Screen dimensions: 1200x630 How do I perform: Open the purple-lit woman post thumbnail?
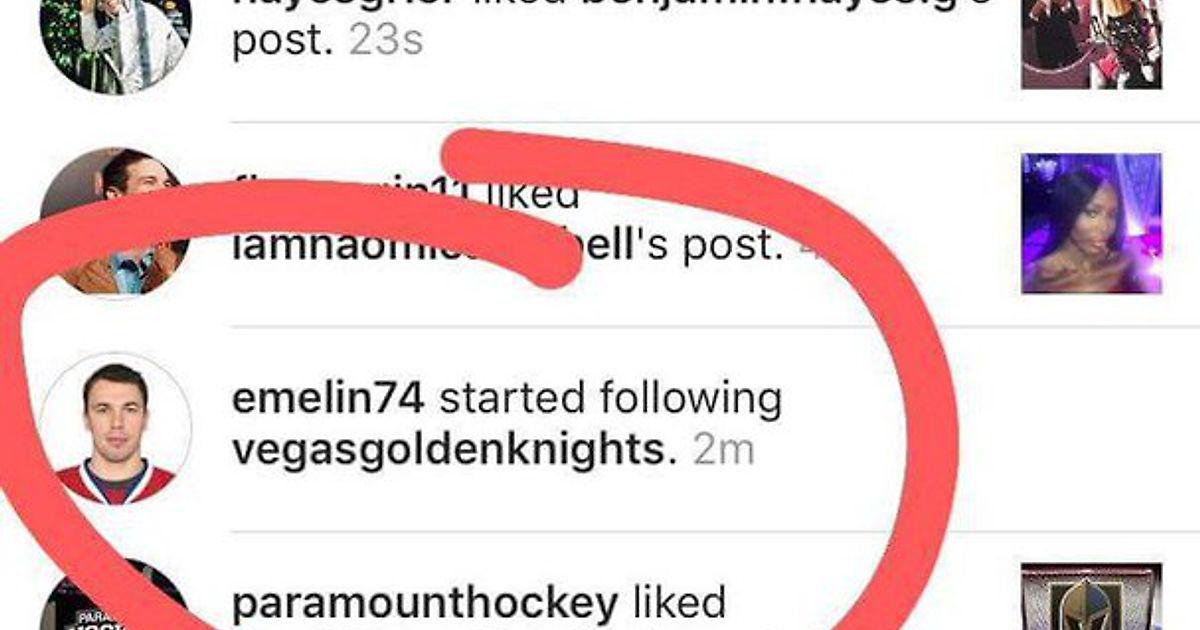tap(1091, 223)
